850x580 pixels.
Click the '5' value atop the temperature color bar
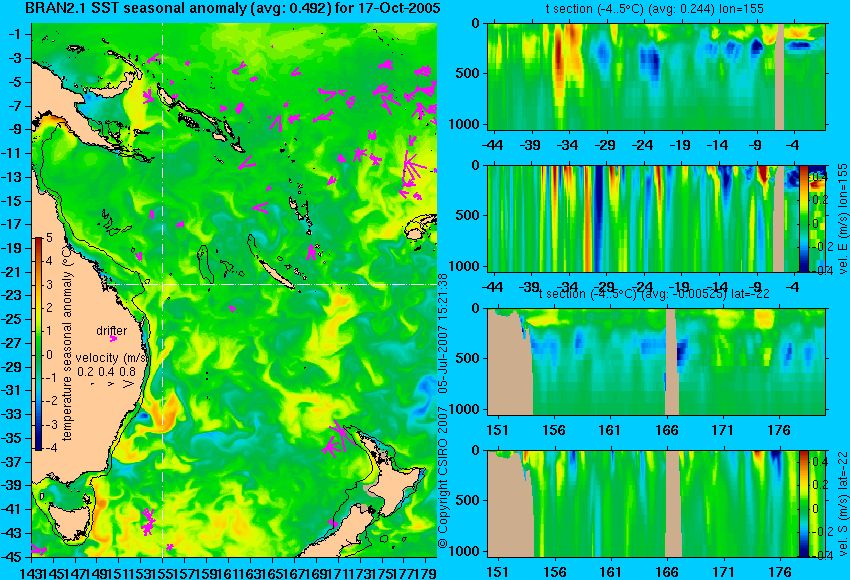point(49,237)
